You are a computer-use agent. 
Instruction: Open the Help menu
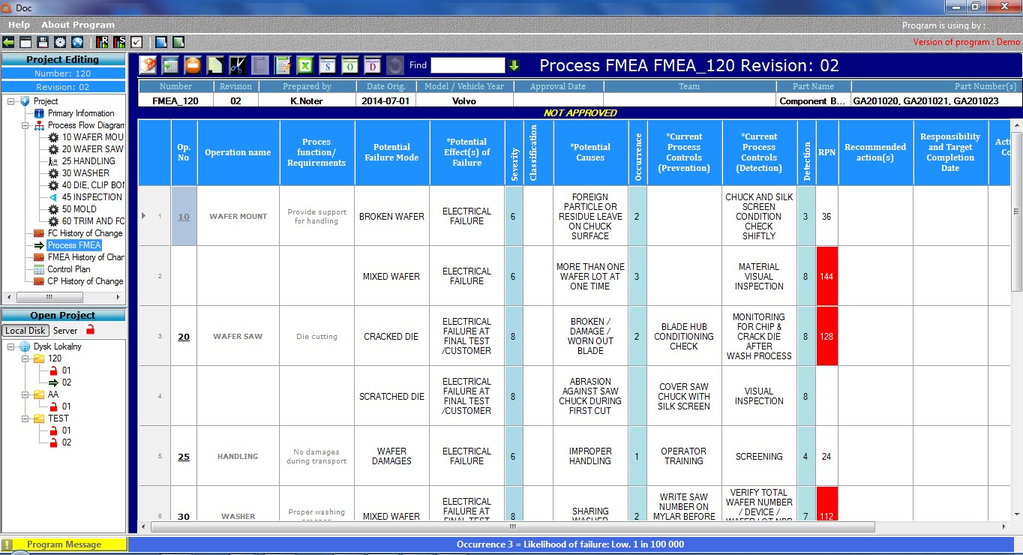tap(19, 25)
